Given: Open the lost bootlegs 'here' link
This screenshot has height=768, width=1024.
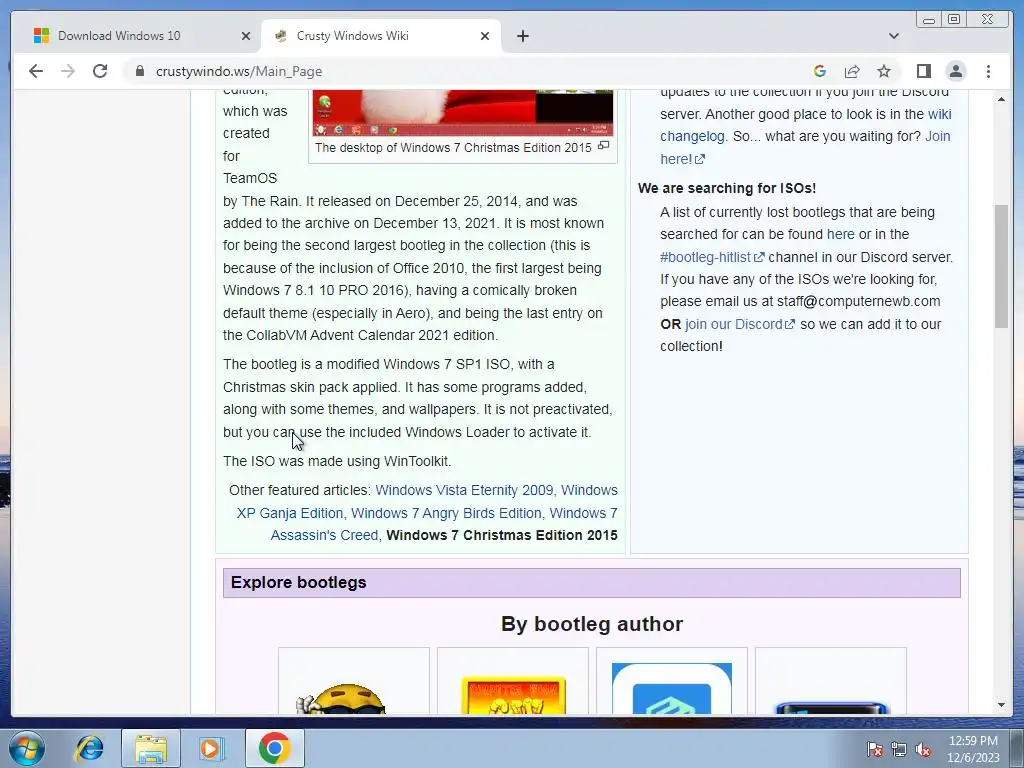Looking at the screenshot, I should click(840, 234).
